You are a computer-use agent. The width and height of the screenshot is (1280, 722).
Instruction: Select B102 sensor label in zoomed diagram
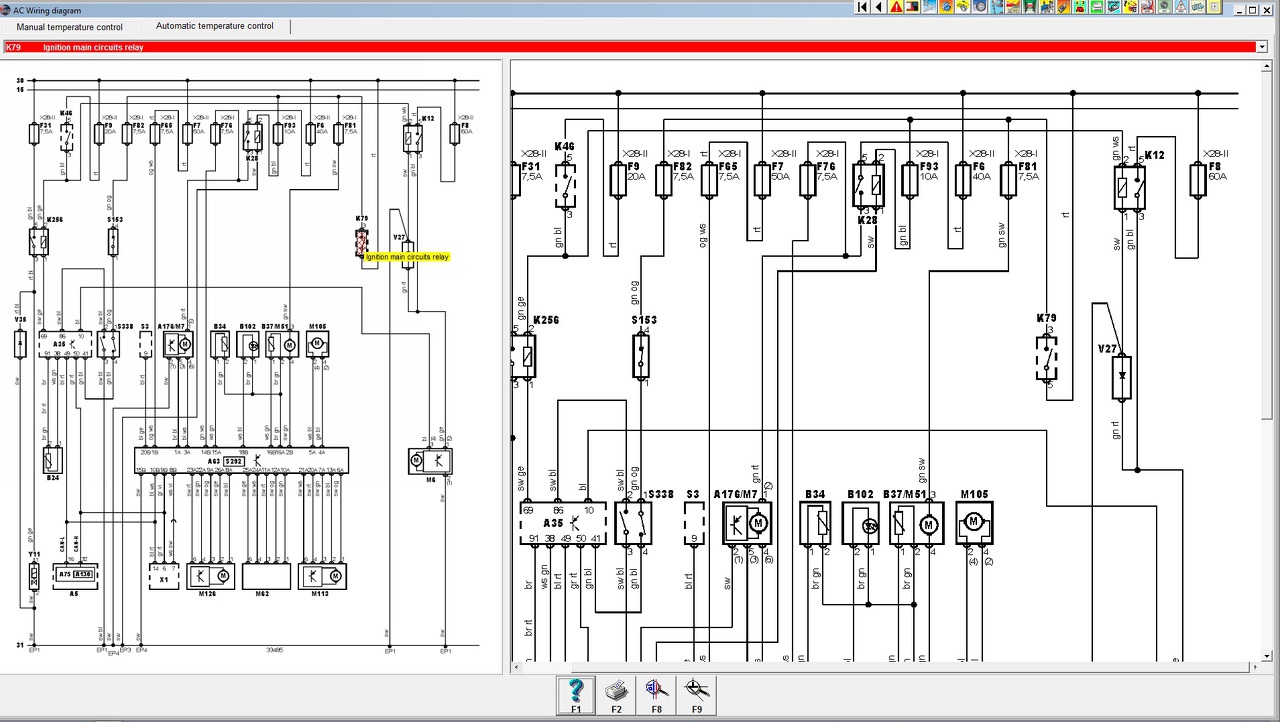pyautogui.click(x=860, y=495)
